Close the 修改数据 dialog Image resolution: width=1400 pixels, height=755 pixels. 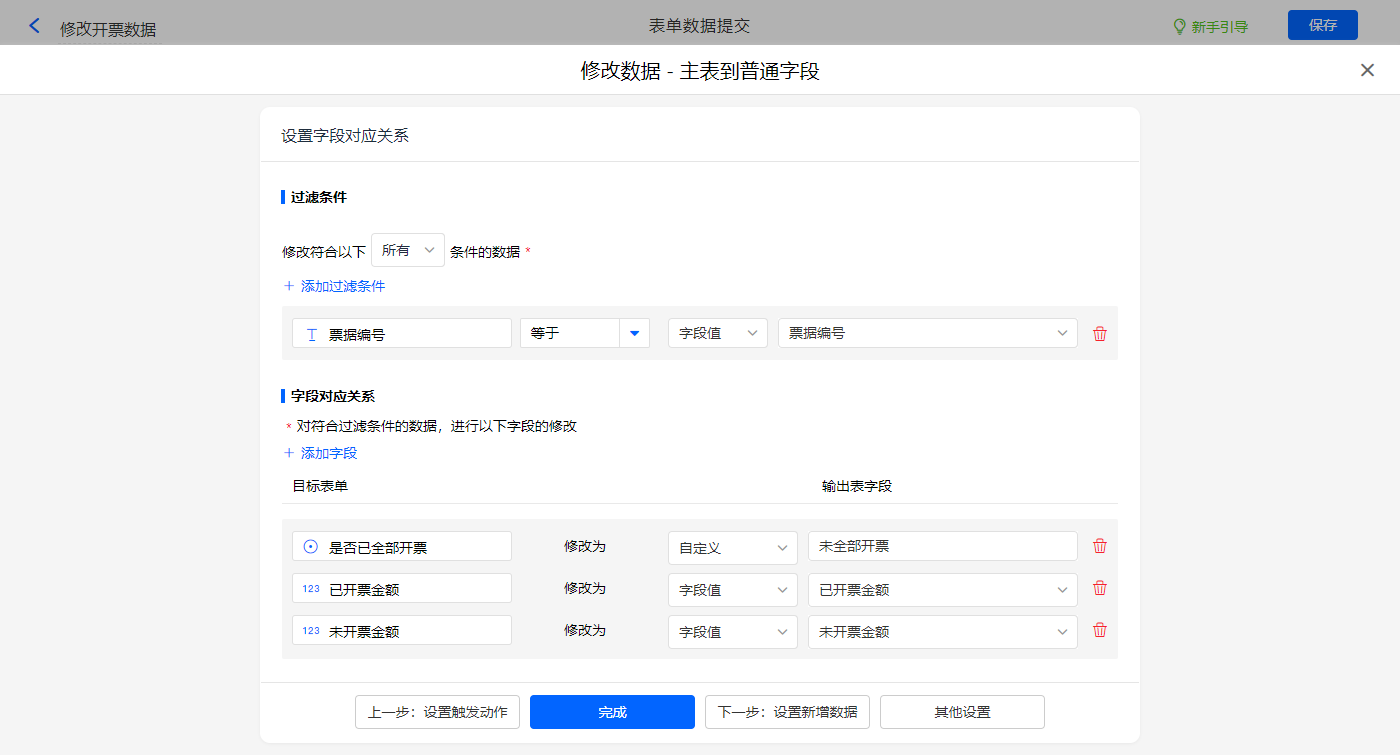[x=1367, y=70]
